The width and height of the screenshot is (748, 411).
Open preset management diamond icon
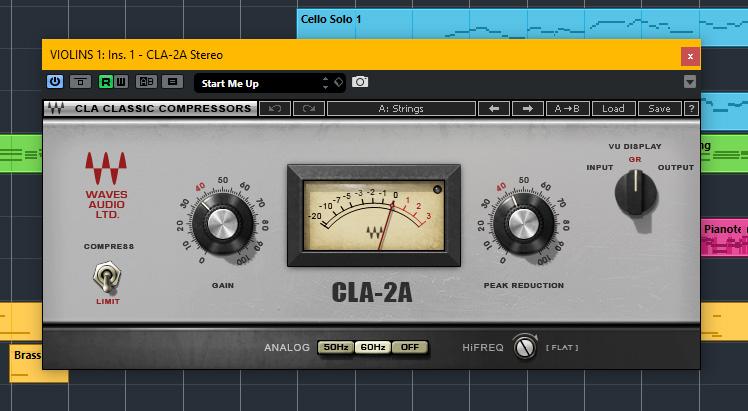pyautogui.click(x=338, y=82)
